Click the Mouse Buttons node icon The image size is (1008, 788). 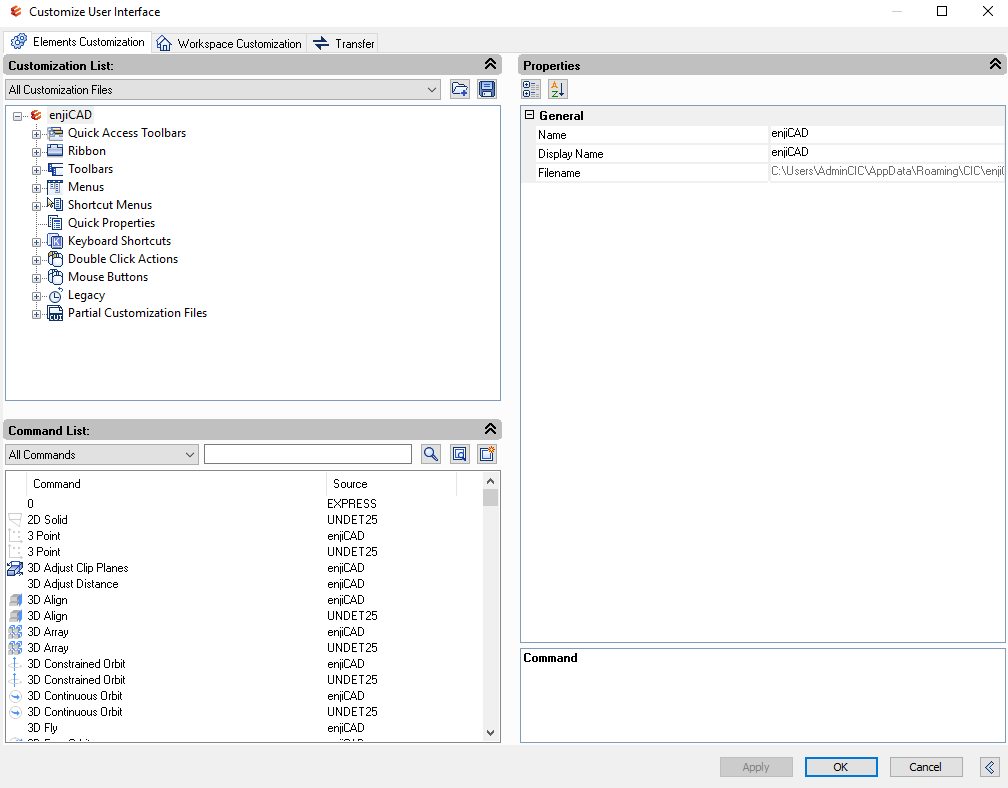point(55,277)
